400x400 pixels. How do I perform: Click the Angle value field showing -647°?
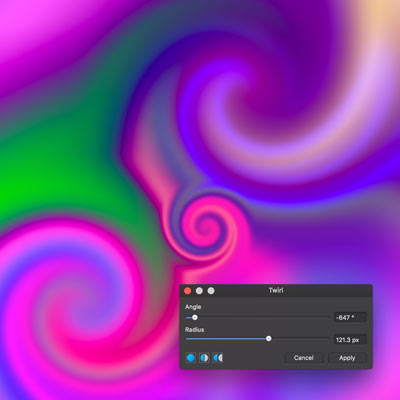coord(350,317)
